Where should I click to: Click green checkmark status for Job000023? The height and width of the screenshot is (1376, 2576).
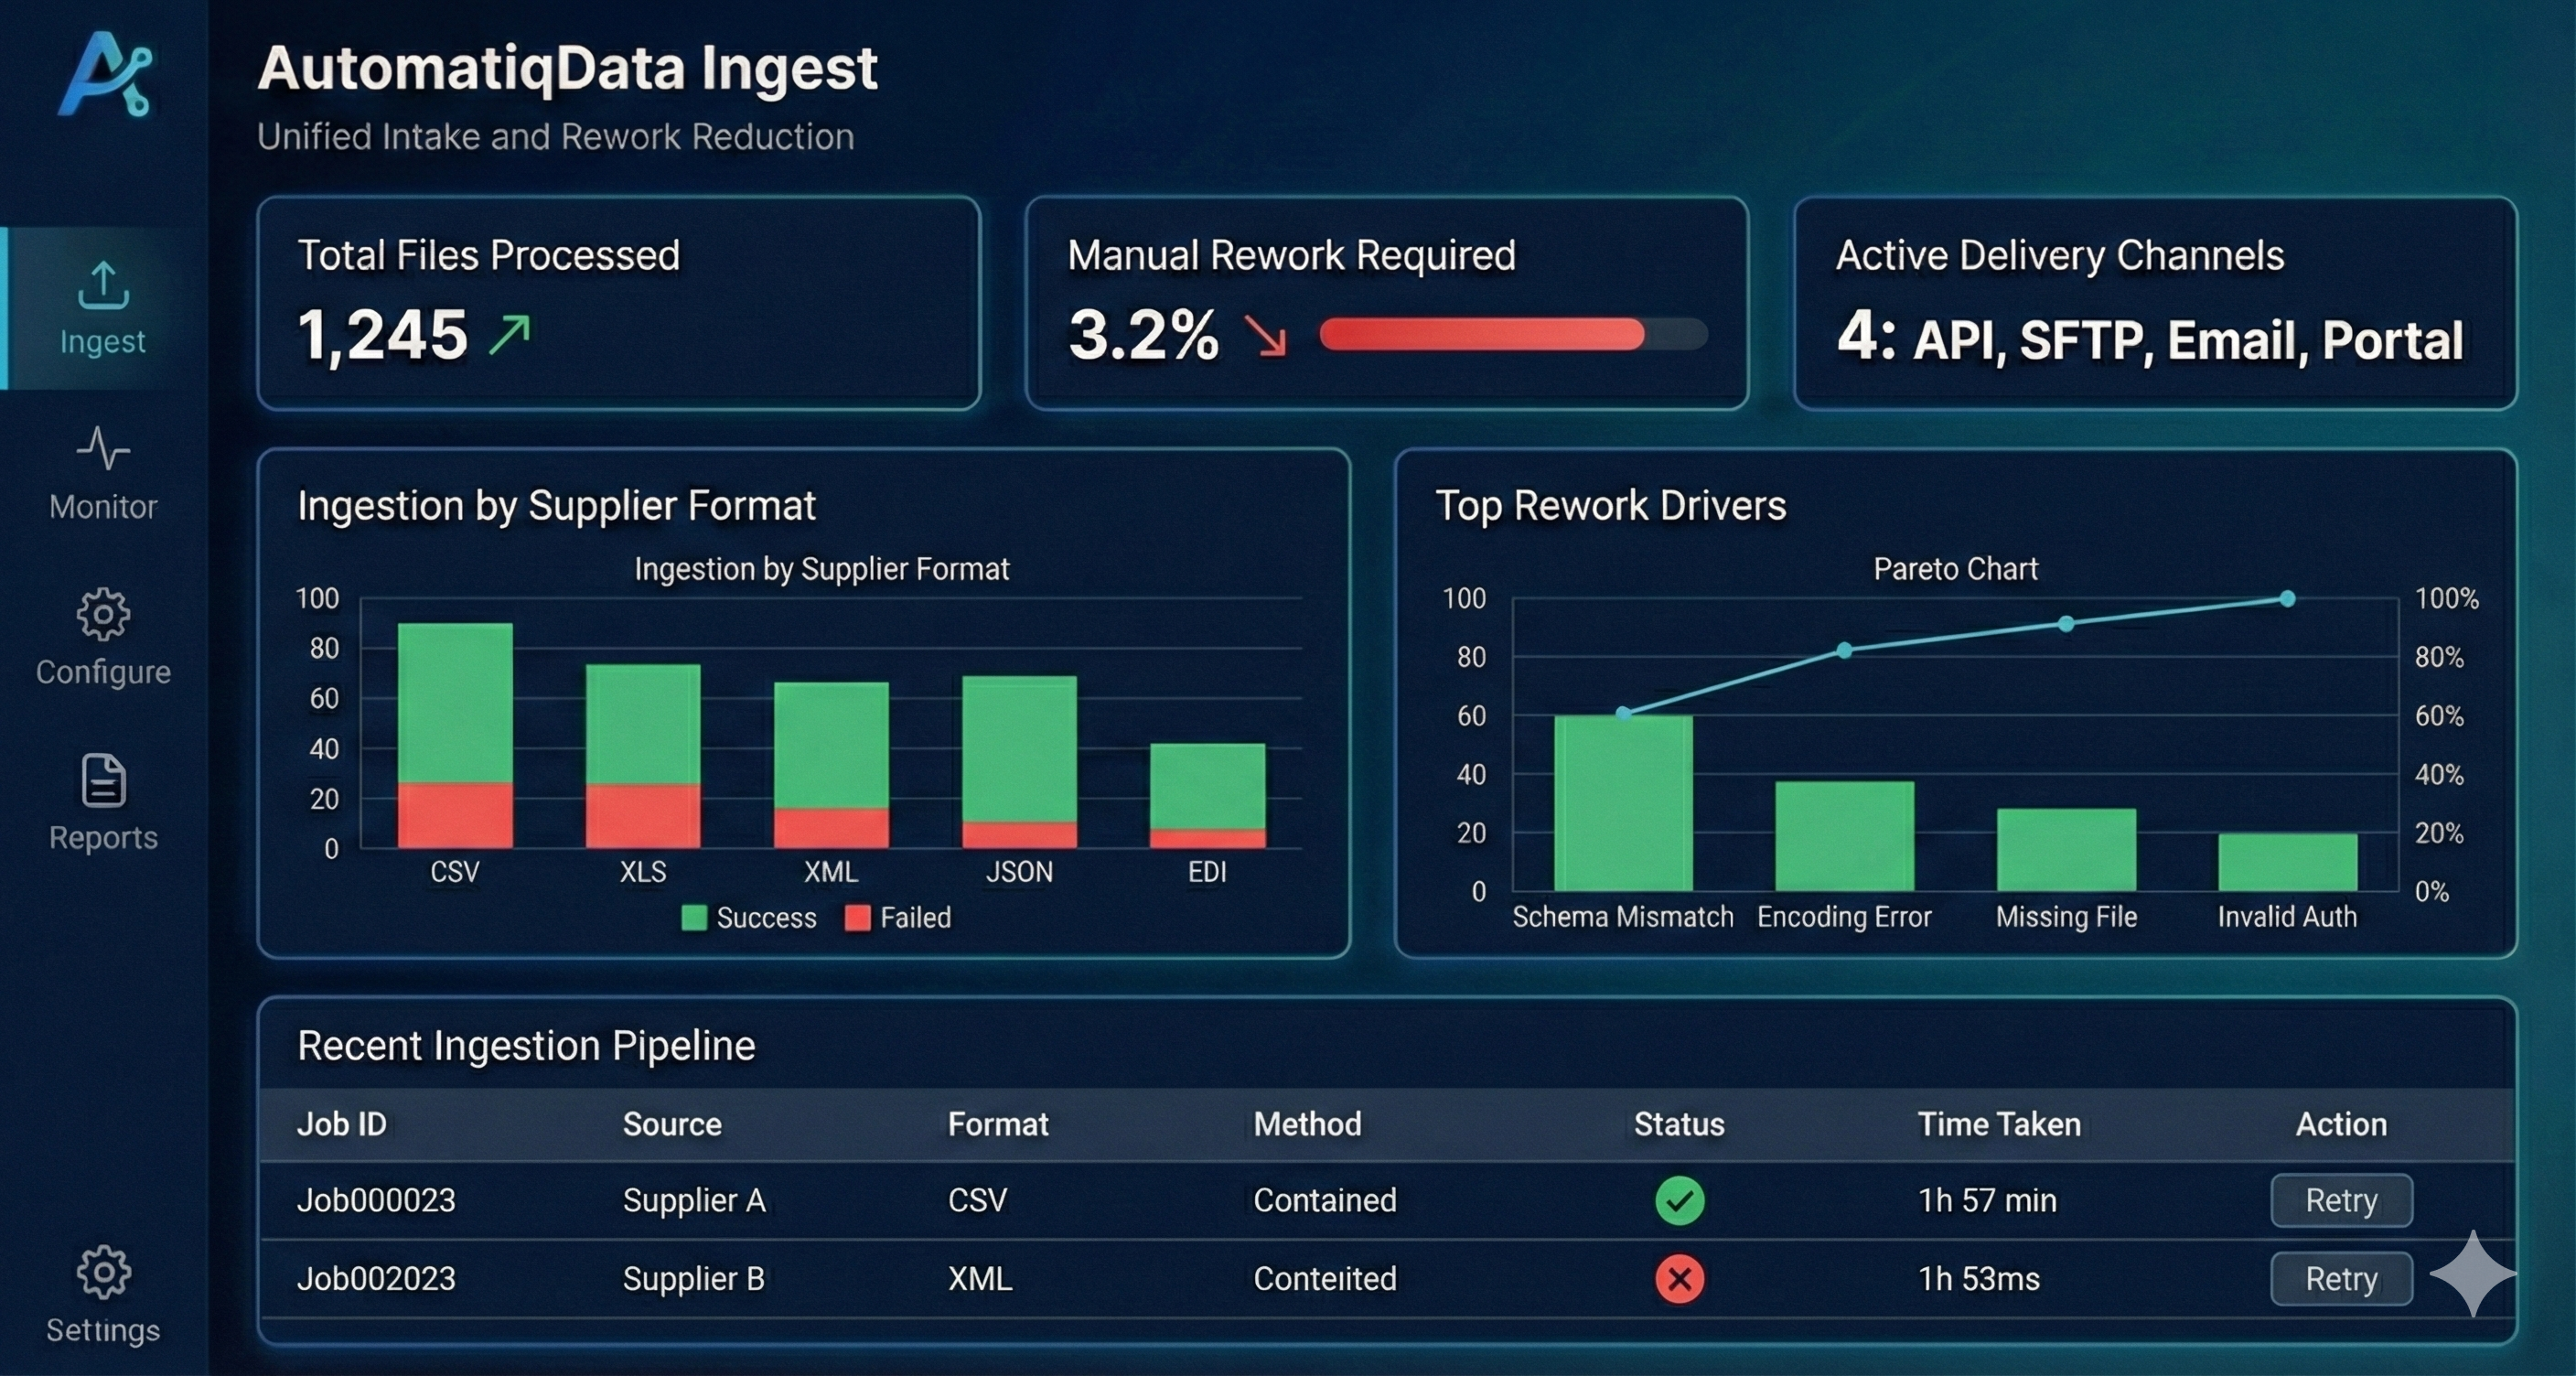1679,1200
